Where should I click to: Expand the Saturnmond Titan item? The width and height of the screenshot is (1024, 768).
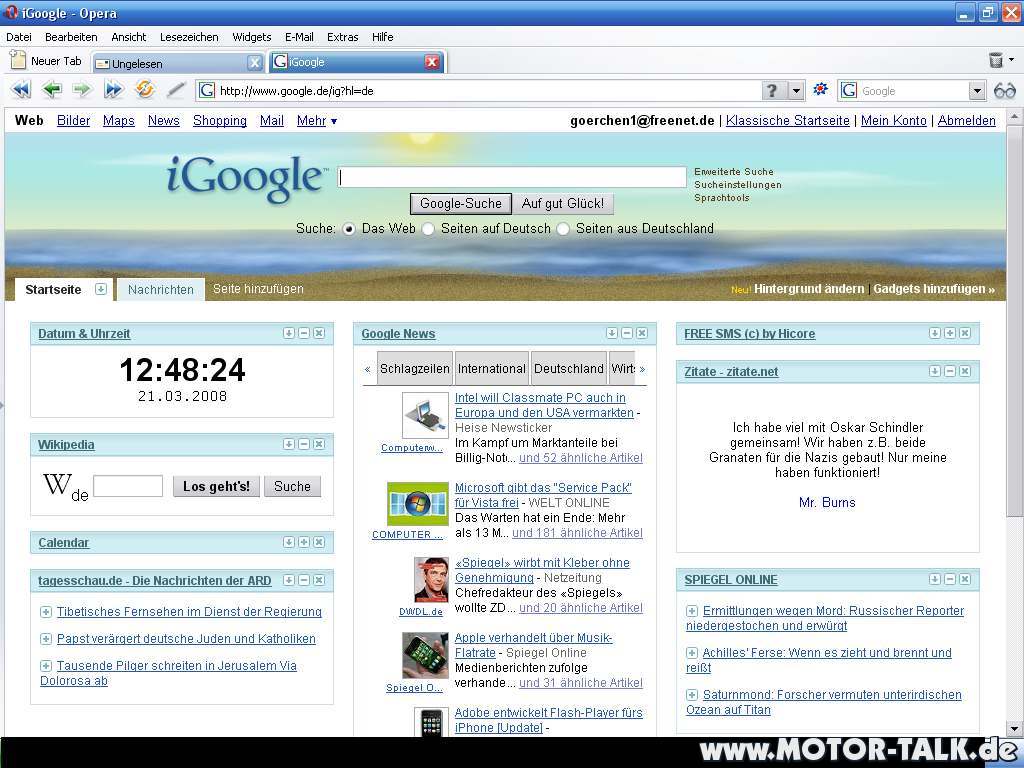point(692,694)
